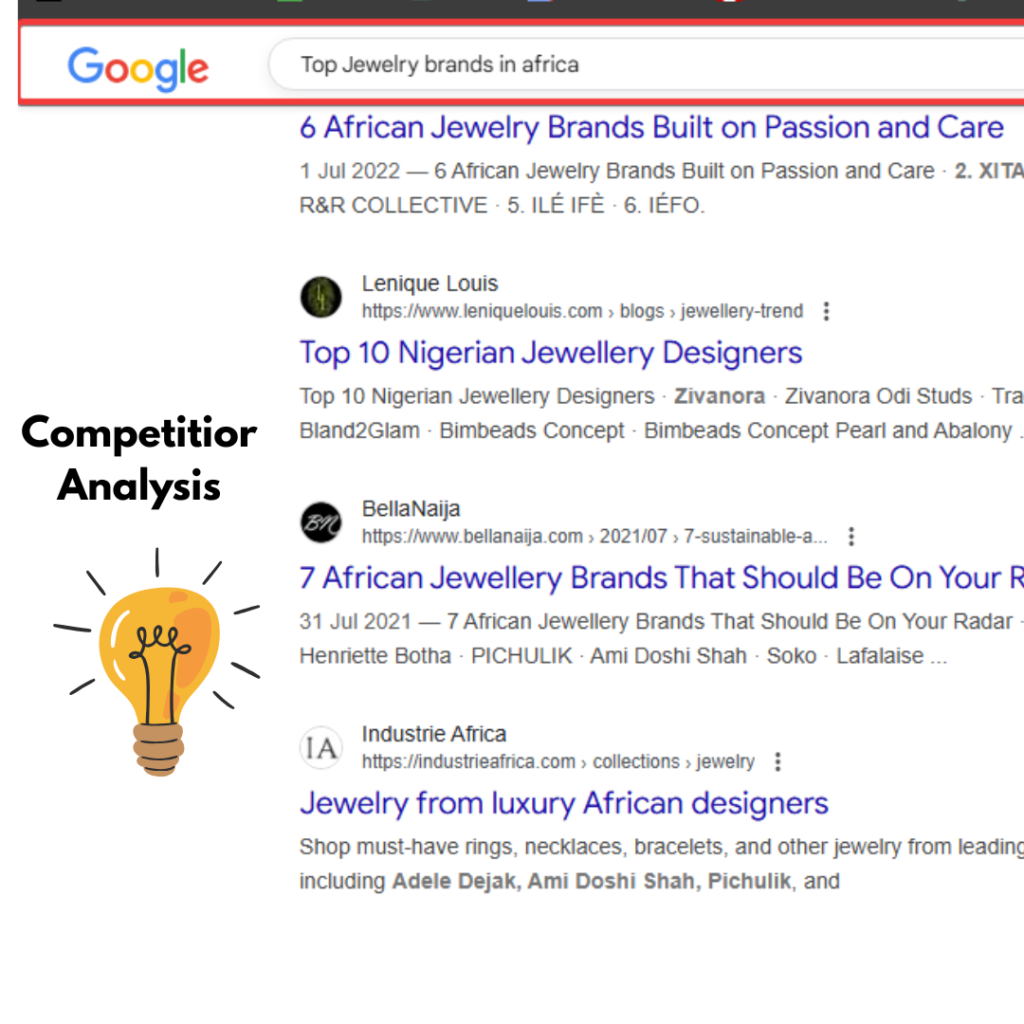Image resolution: width=1024 pixels, height=1024 pixels.
Task: Open more options for BellaNaija result
Action: coord(851,536)
